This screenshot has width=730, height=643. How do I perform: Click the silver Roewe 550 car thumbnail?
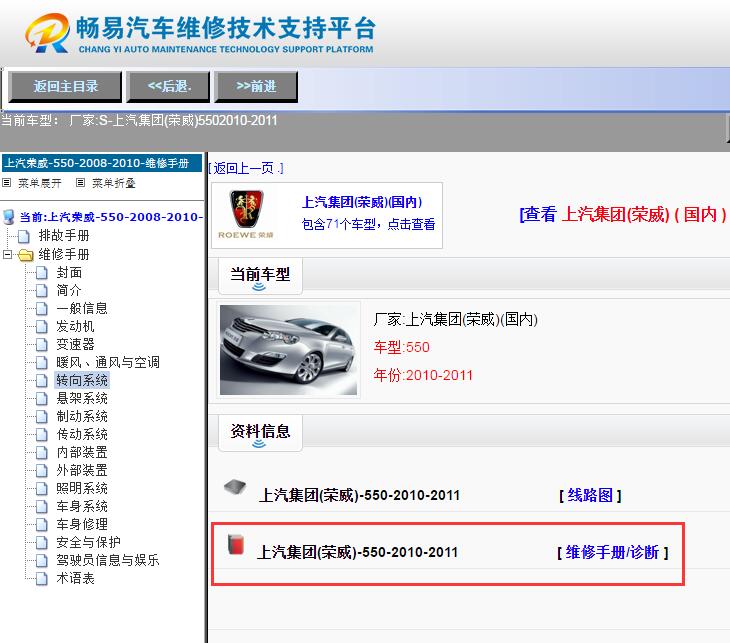[x=288, y=350]
